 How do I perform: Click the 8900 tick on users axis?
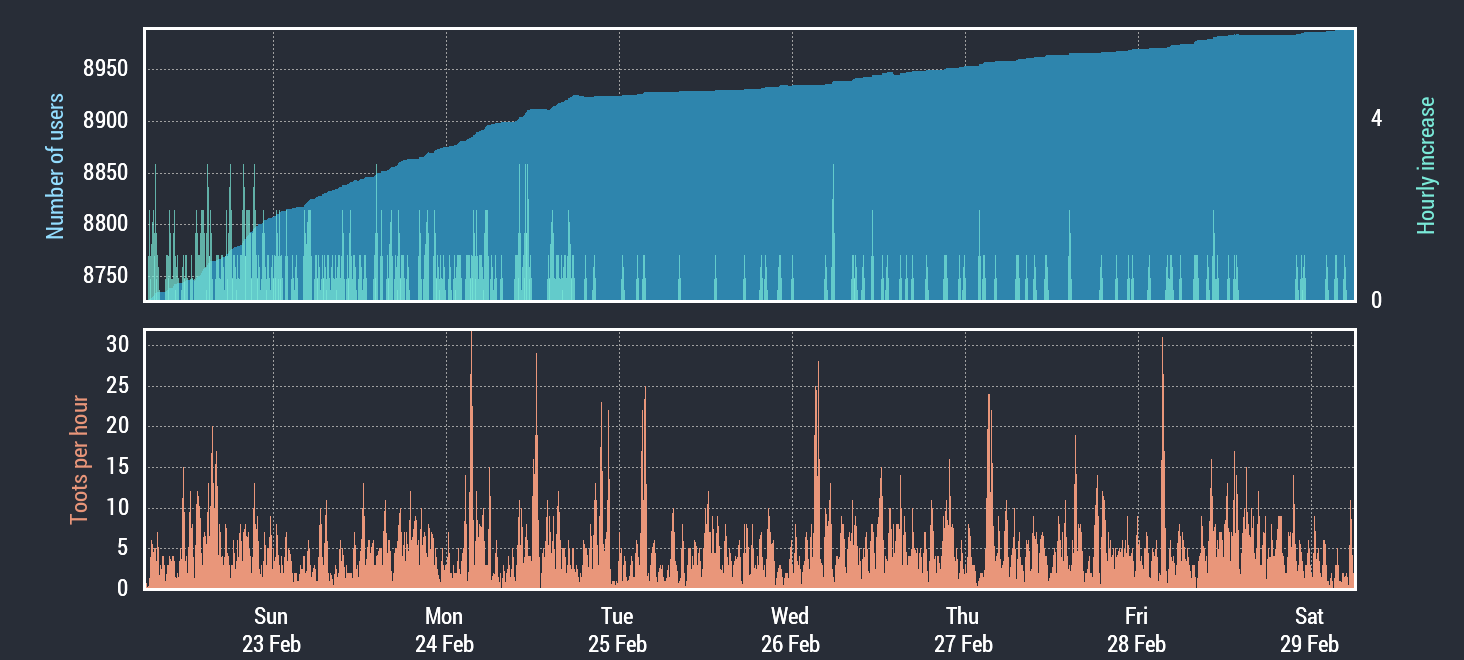point(104,121)
